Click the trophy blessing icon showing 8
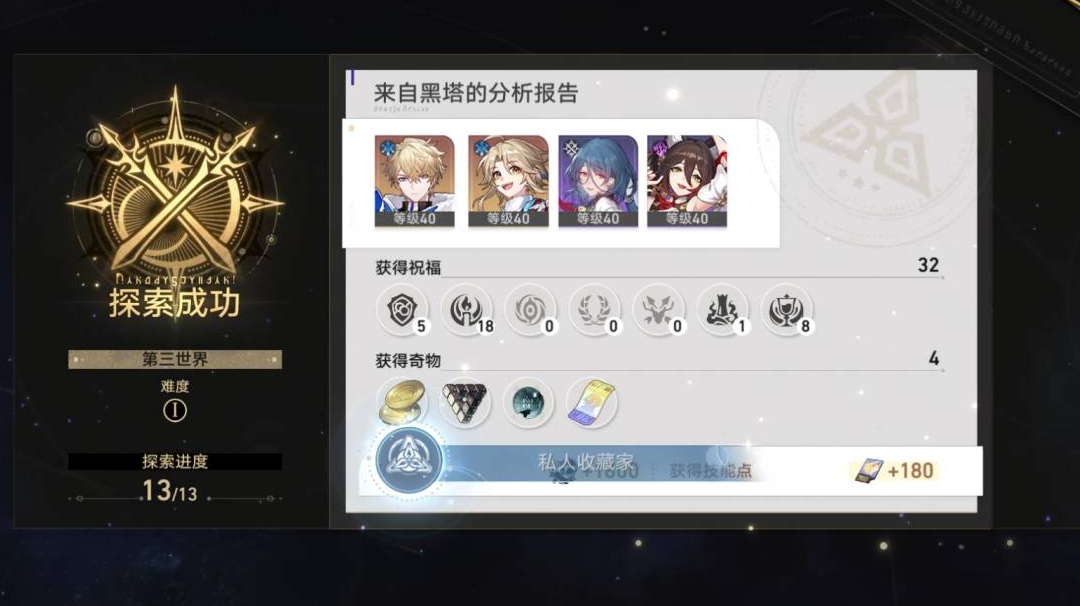Image resolution: width=1080 pixels, height=606 pixels. point(787,310)
